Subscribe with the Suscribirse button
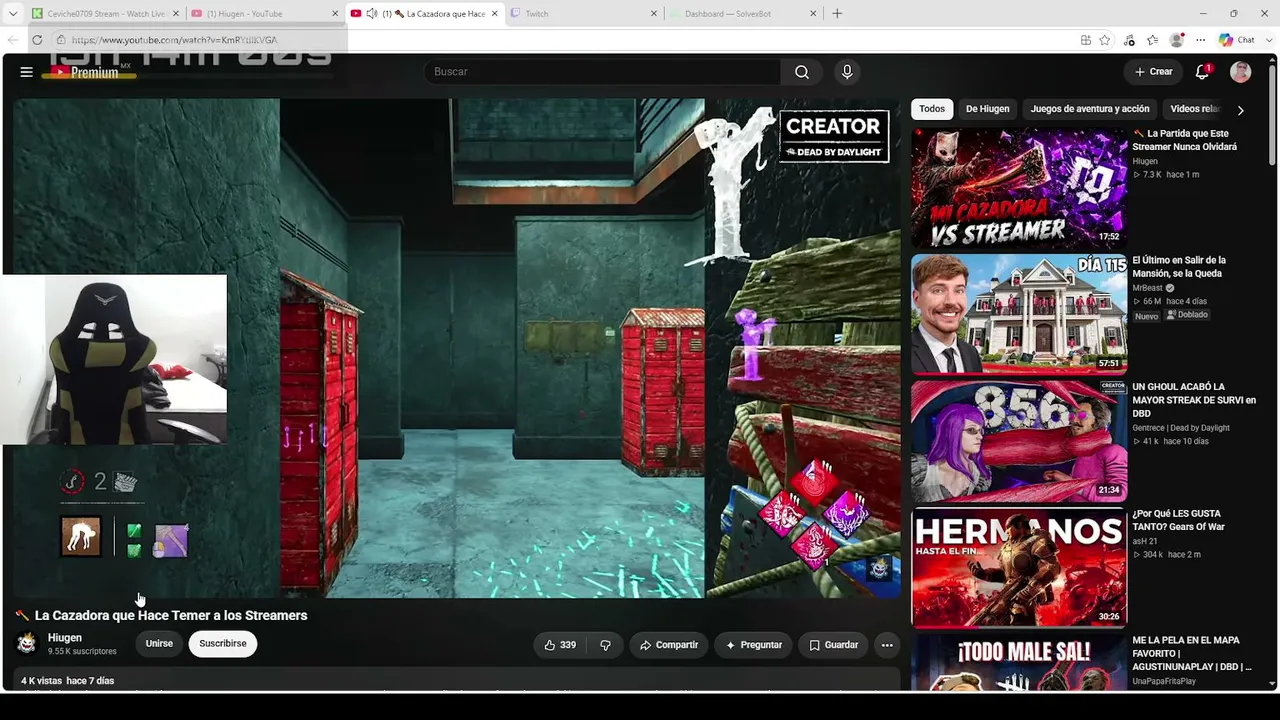 223,644
